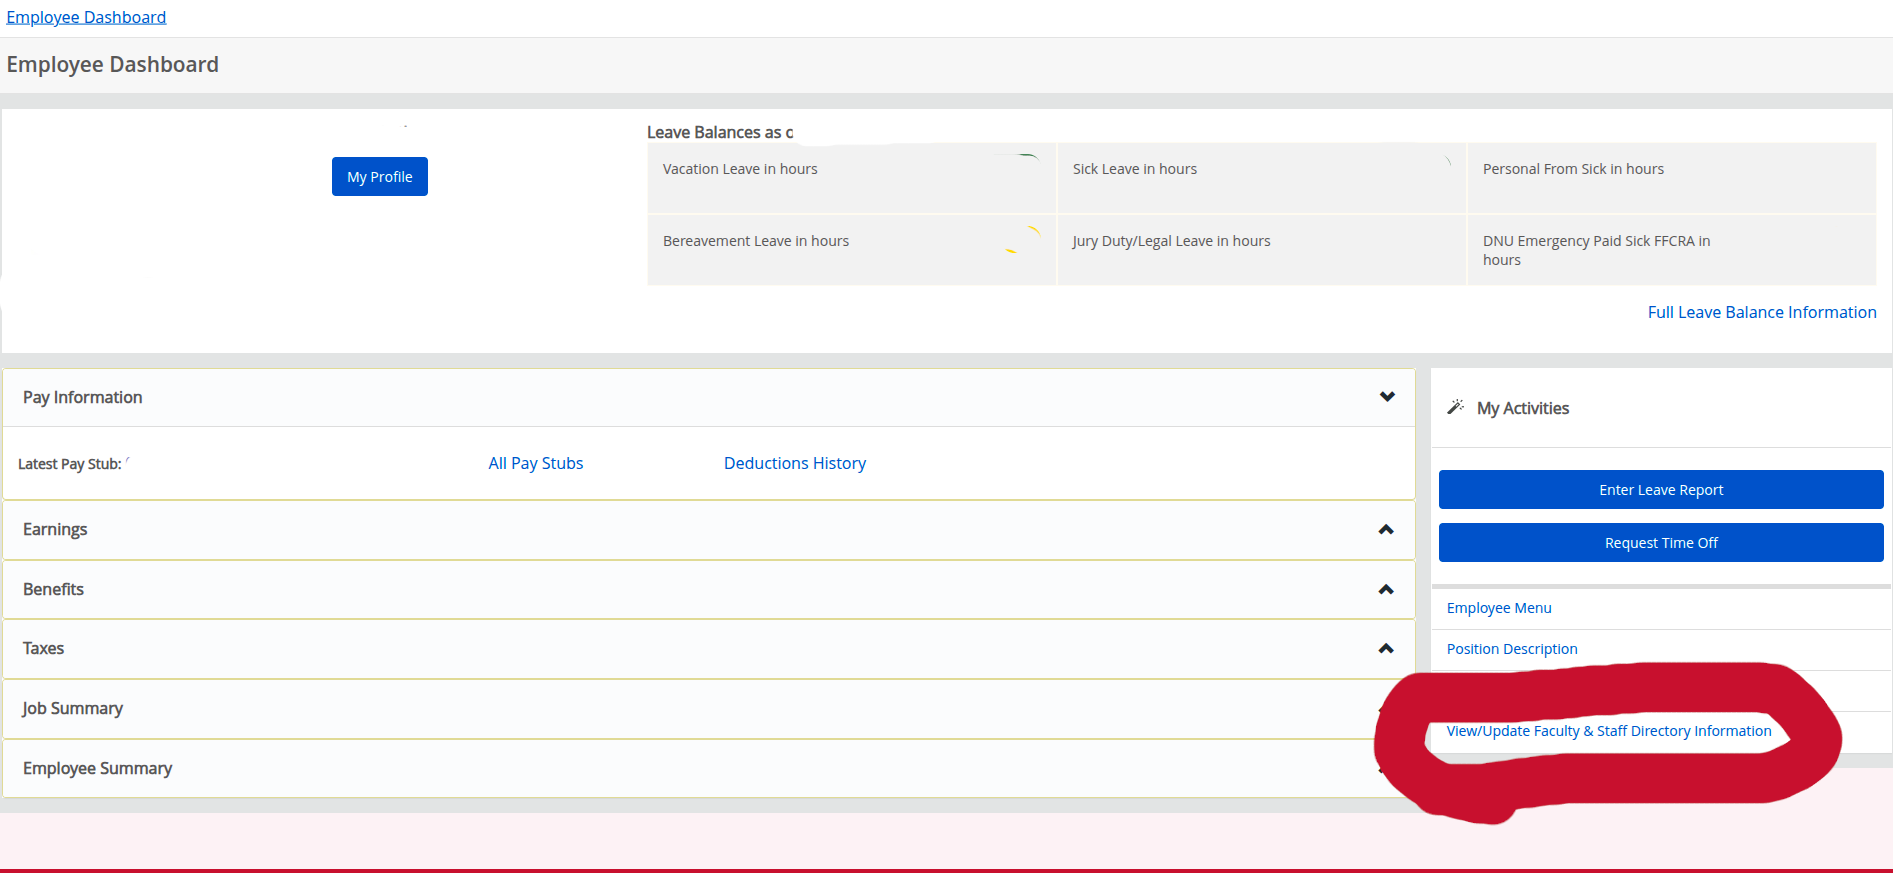Screen dimensions: 1893x873
Task: Open Full Leave Balance Information link
Action: coord(1761,313)
